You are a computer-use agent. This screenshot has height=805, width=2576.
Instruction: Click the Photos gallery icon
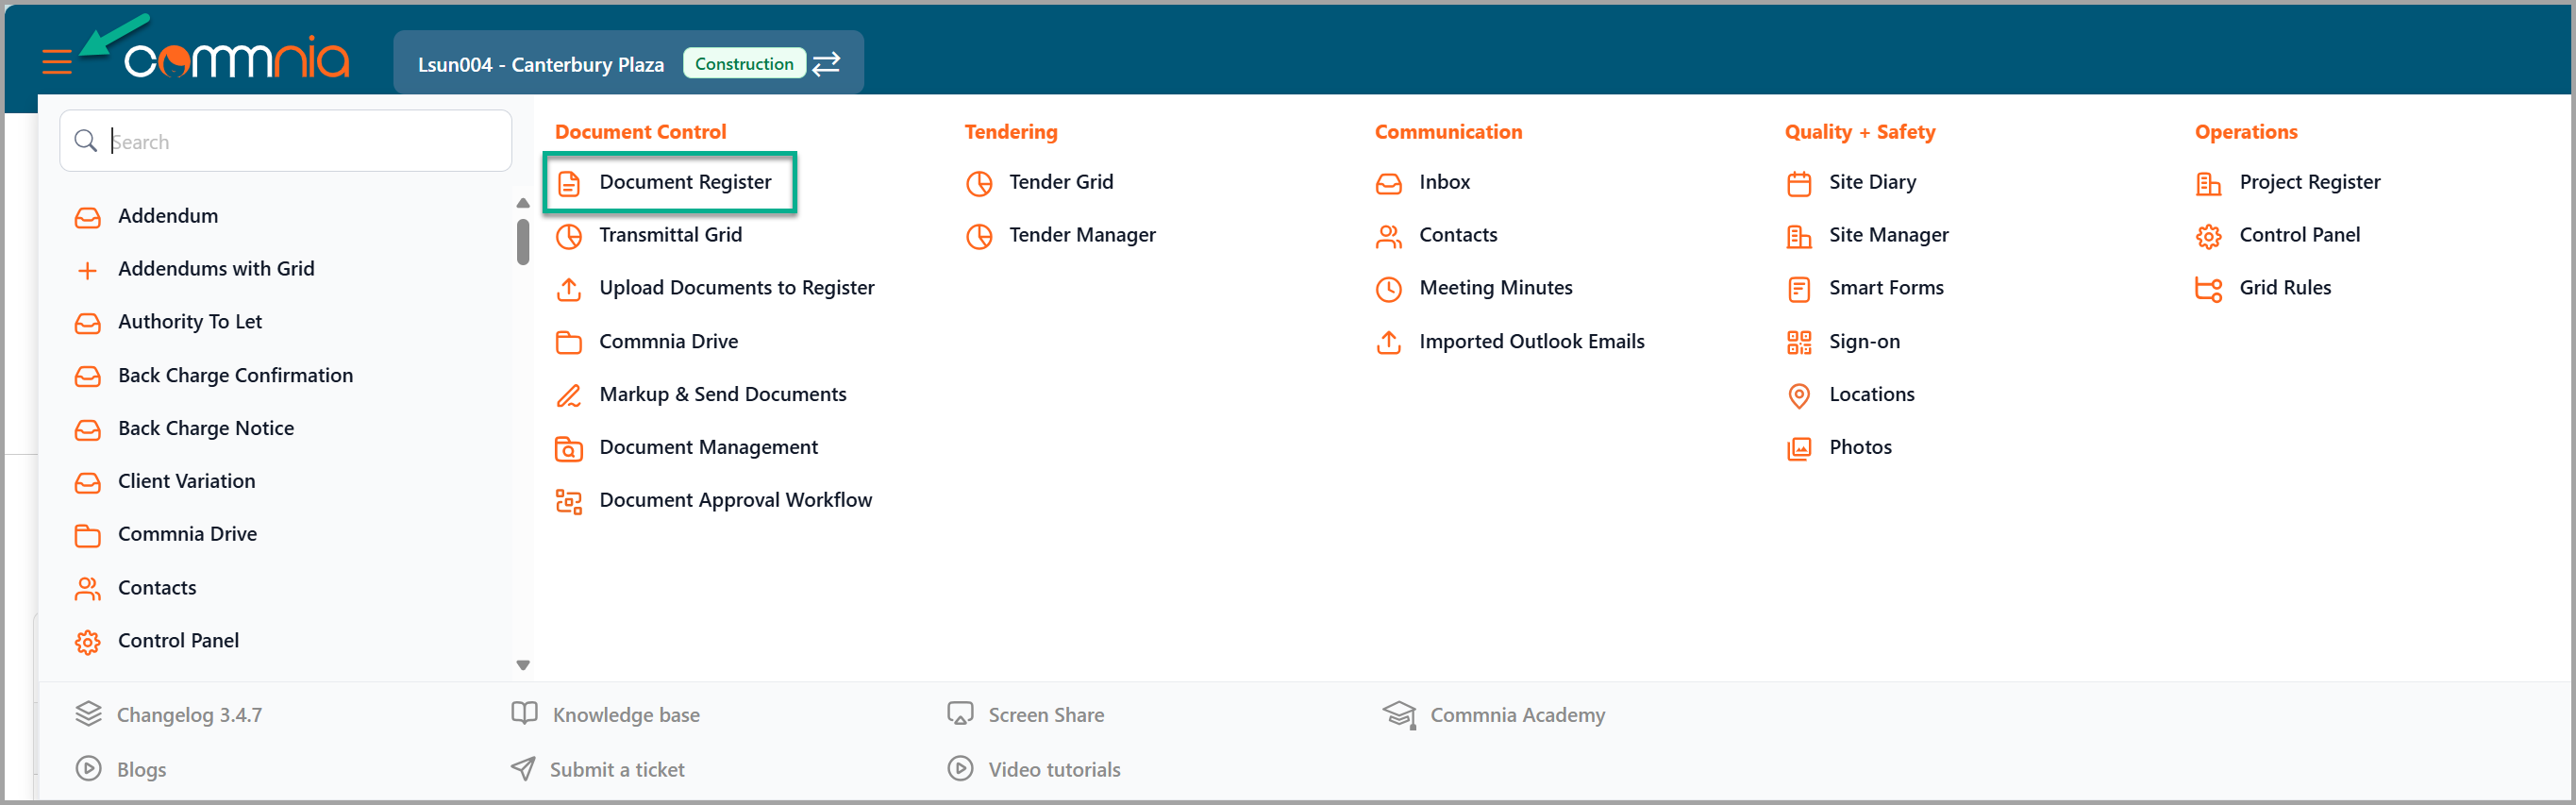pos(1799,449)
